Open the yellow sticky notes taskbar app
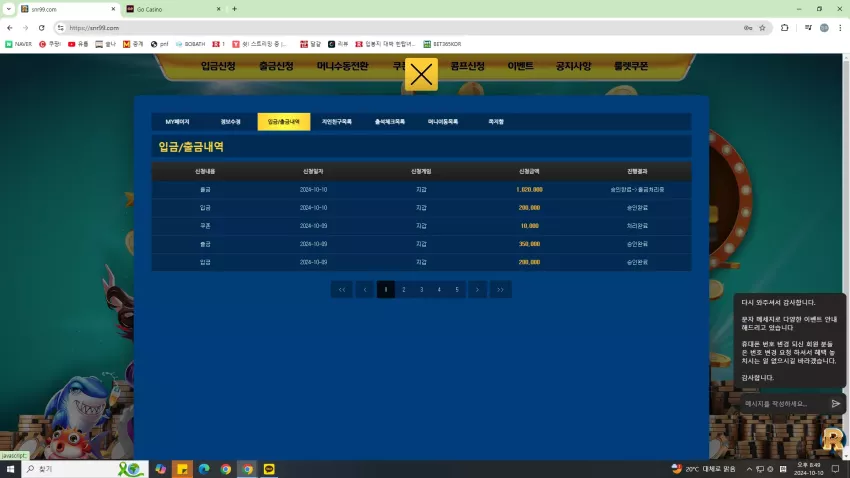Image resolution: width=850 pixels, height=478 pixels. (x=182, y=469)
